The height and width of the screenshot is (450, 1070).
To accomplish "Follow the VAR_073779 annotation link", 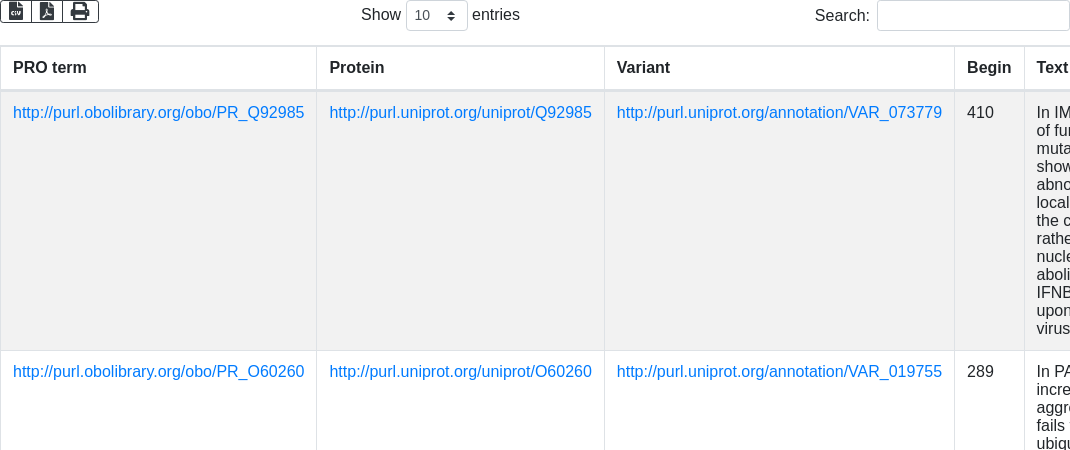I will point(779,113).
